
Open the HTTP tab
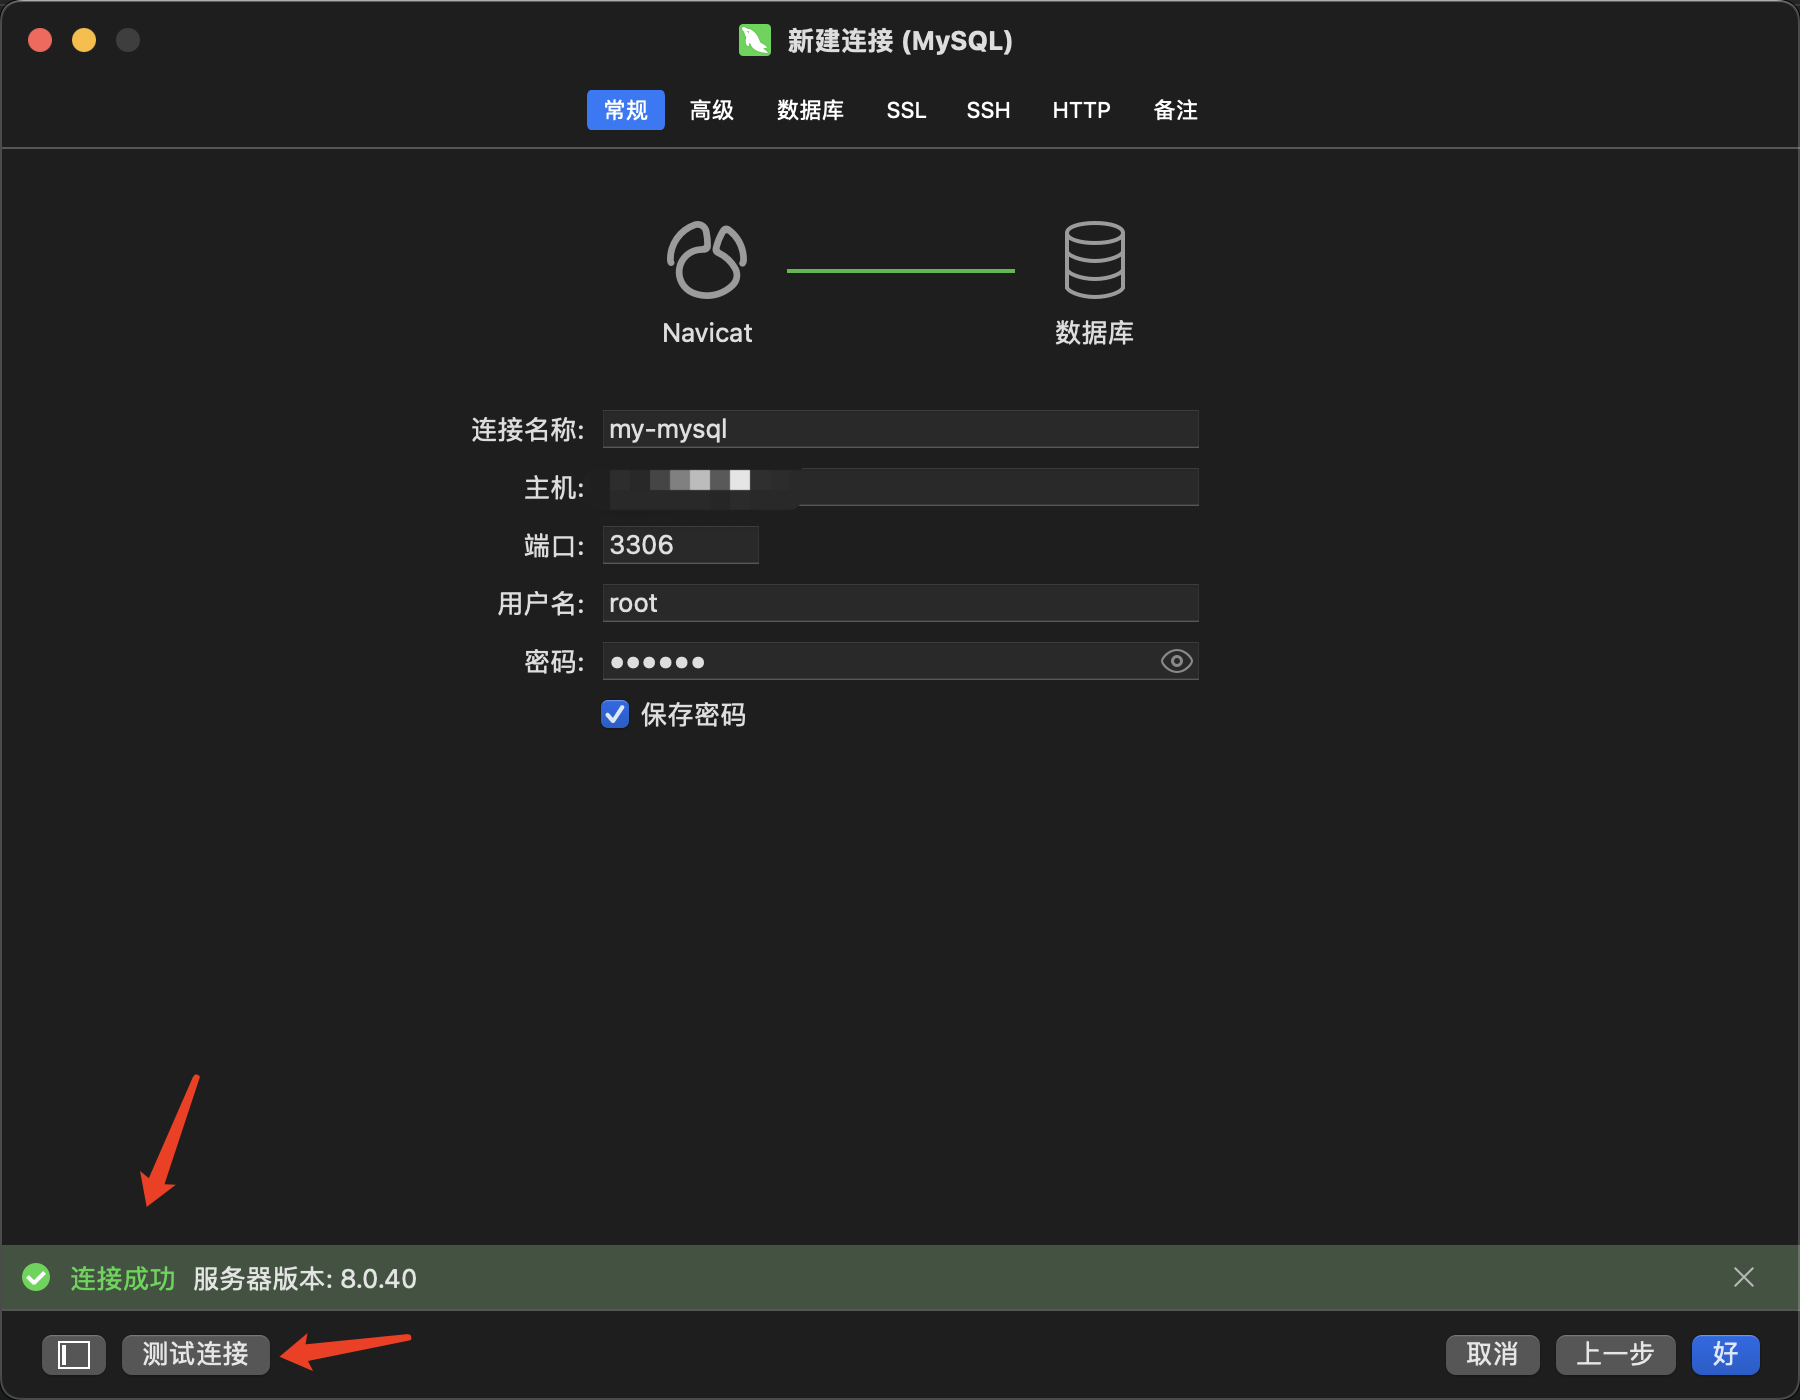tap(1081, 110)
